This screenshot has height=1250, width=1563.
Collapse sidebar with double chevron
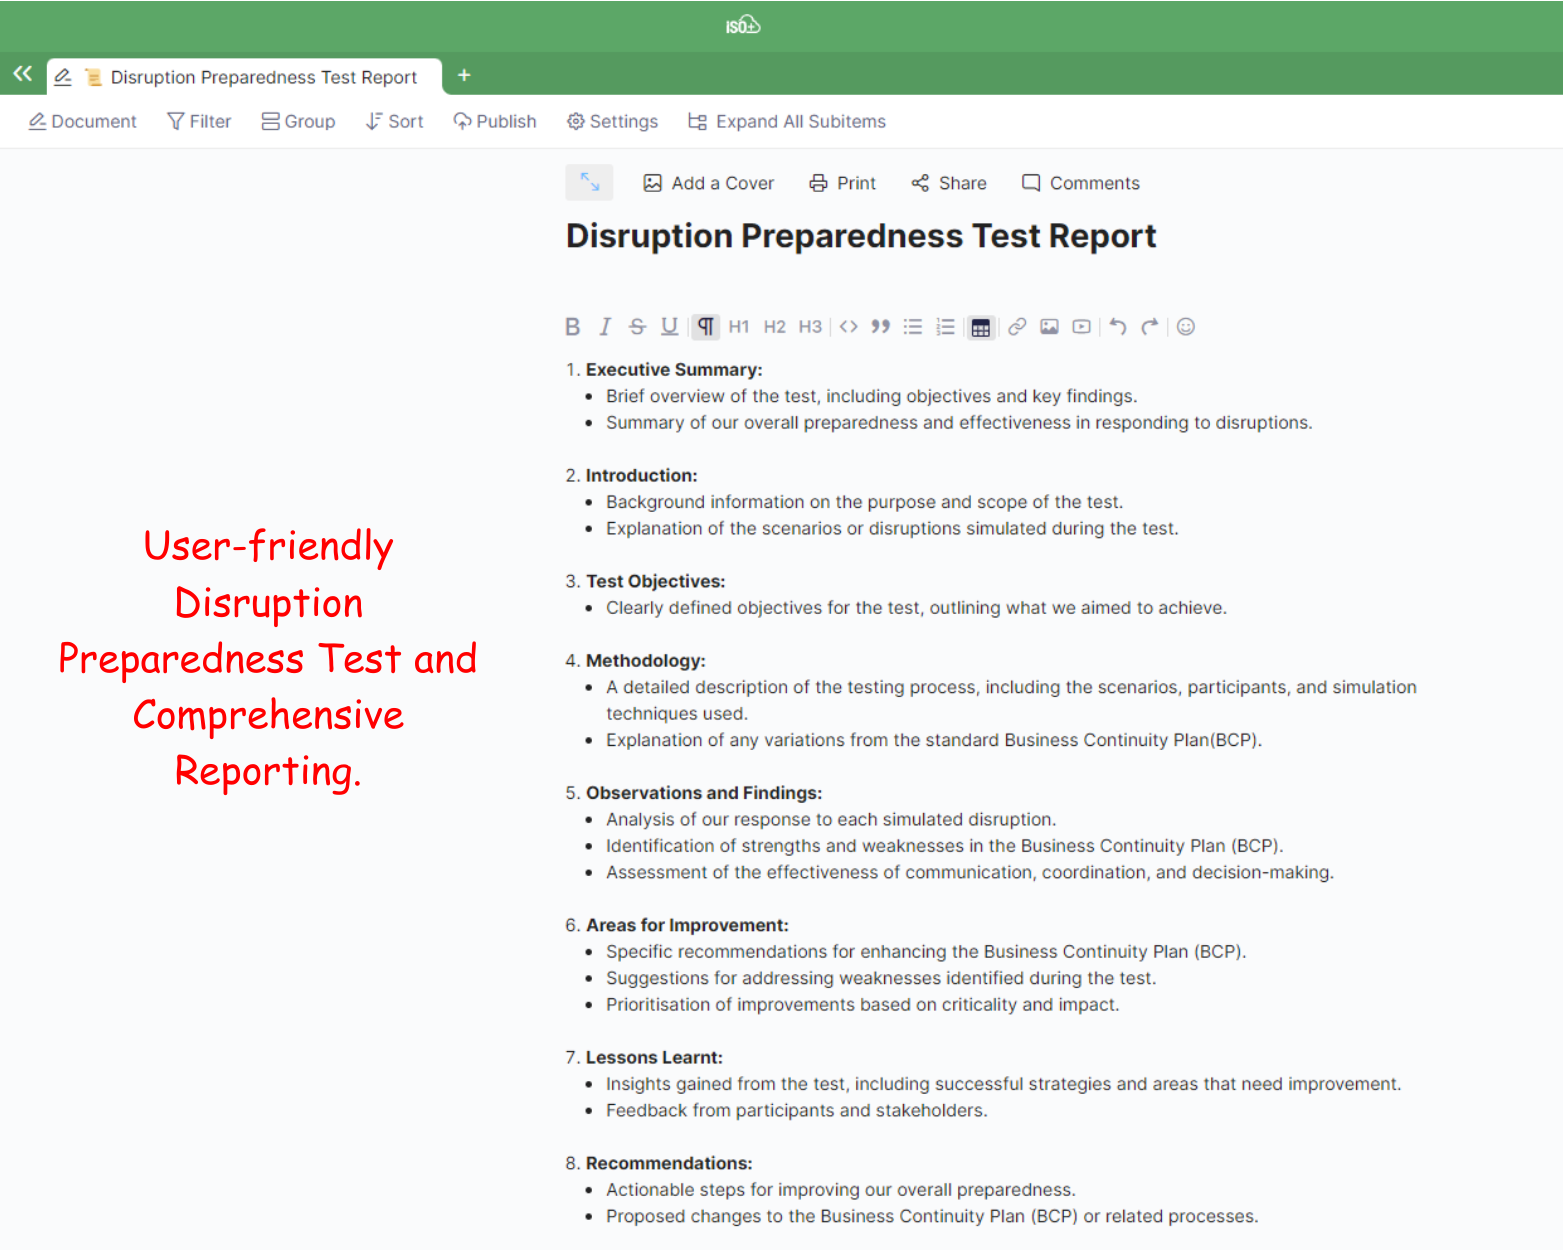tap(22, 74)
